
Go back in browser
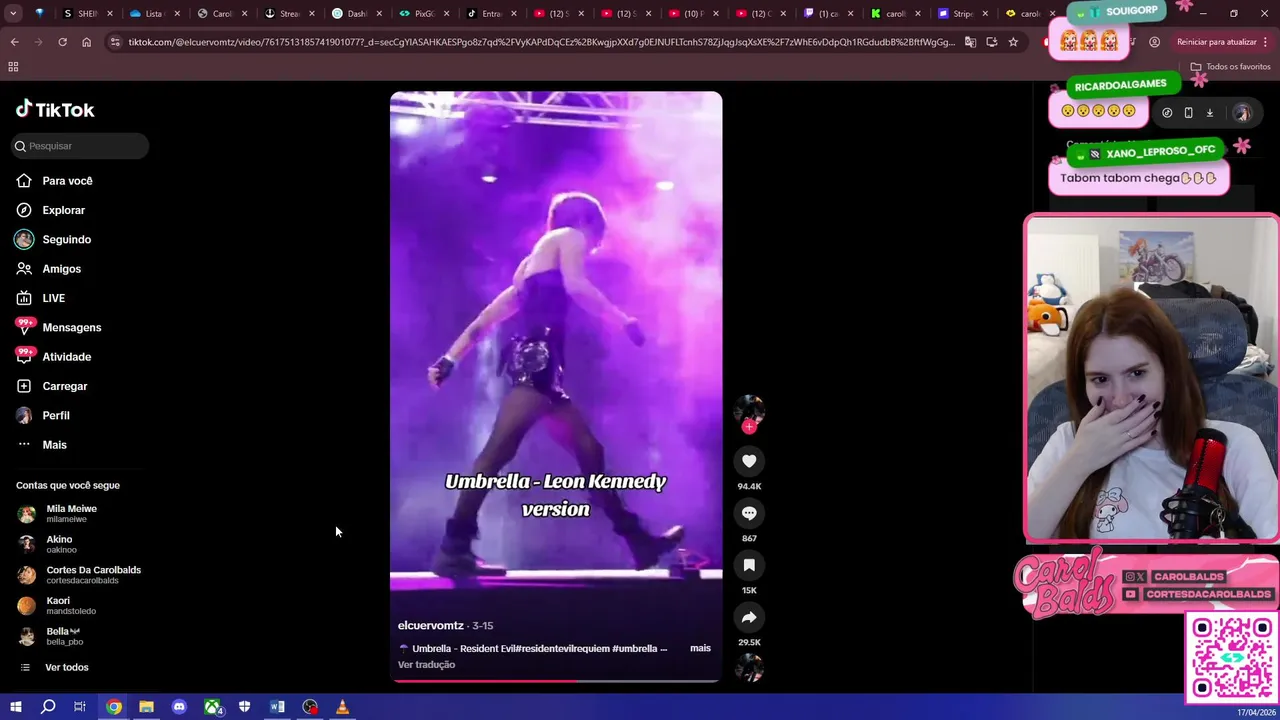pos(14,42)
